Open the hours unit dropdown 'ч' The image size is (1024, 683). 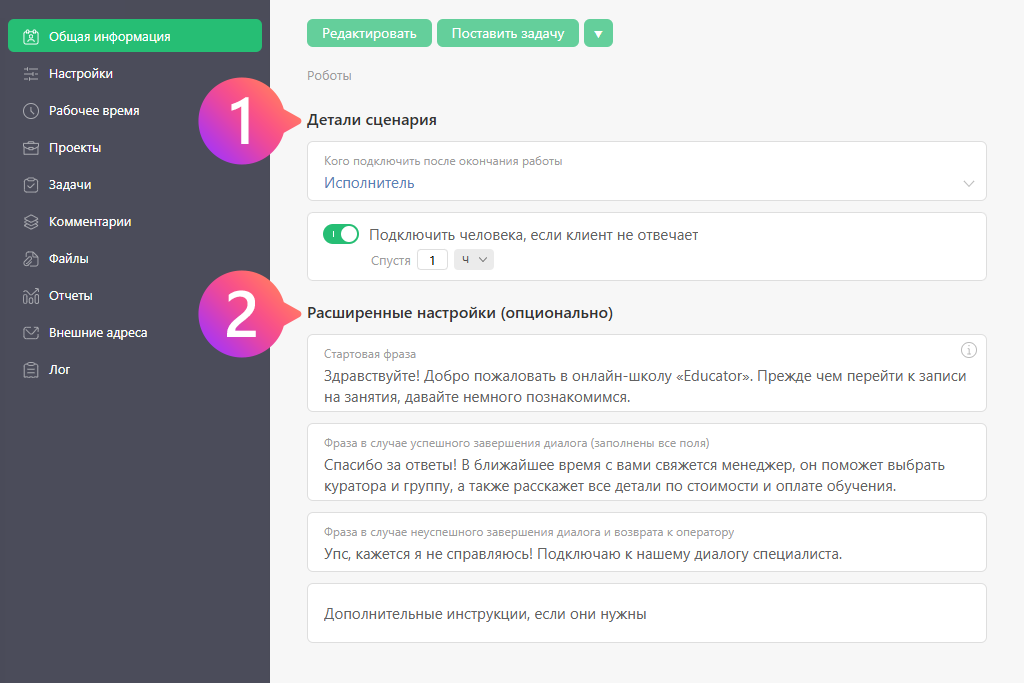[474, 260]
